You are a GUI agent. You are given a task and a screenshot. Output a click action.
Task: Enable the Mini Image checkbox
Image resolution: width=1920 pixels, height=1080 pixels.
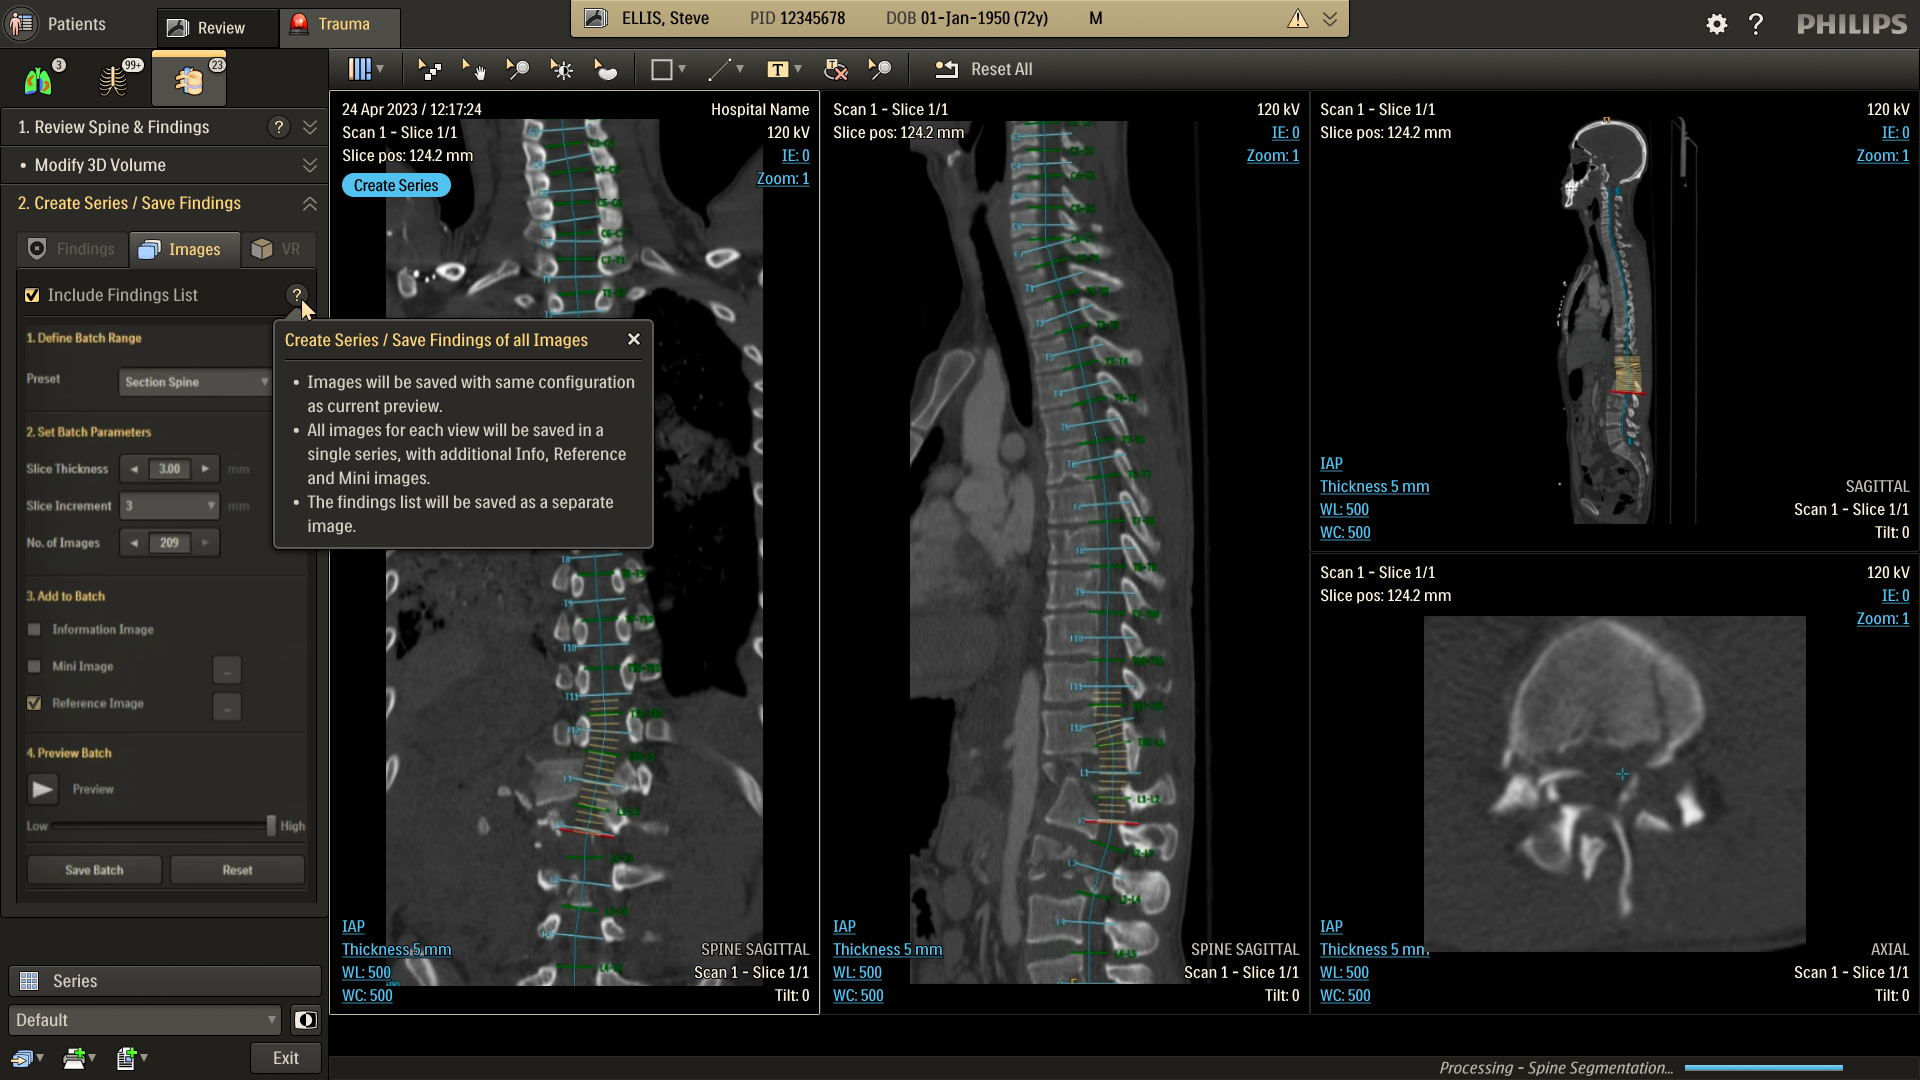tap(35, 666)
